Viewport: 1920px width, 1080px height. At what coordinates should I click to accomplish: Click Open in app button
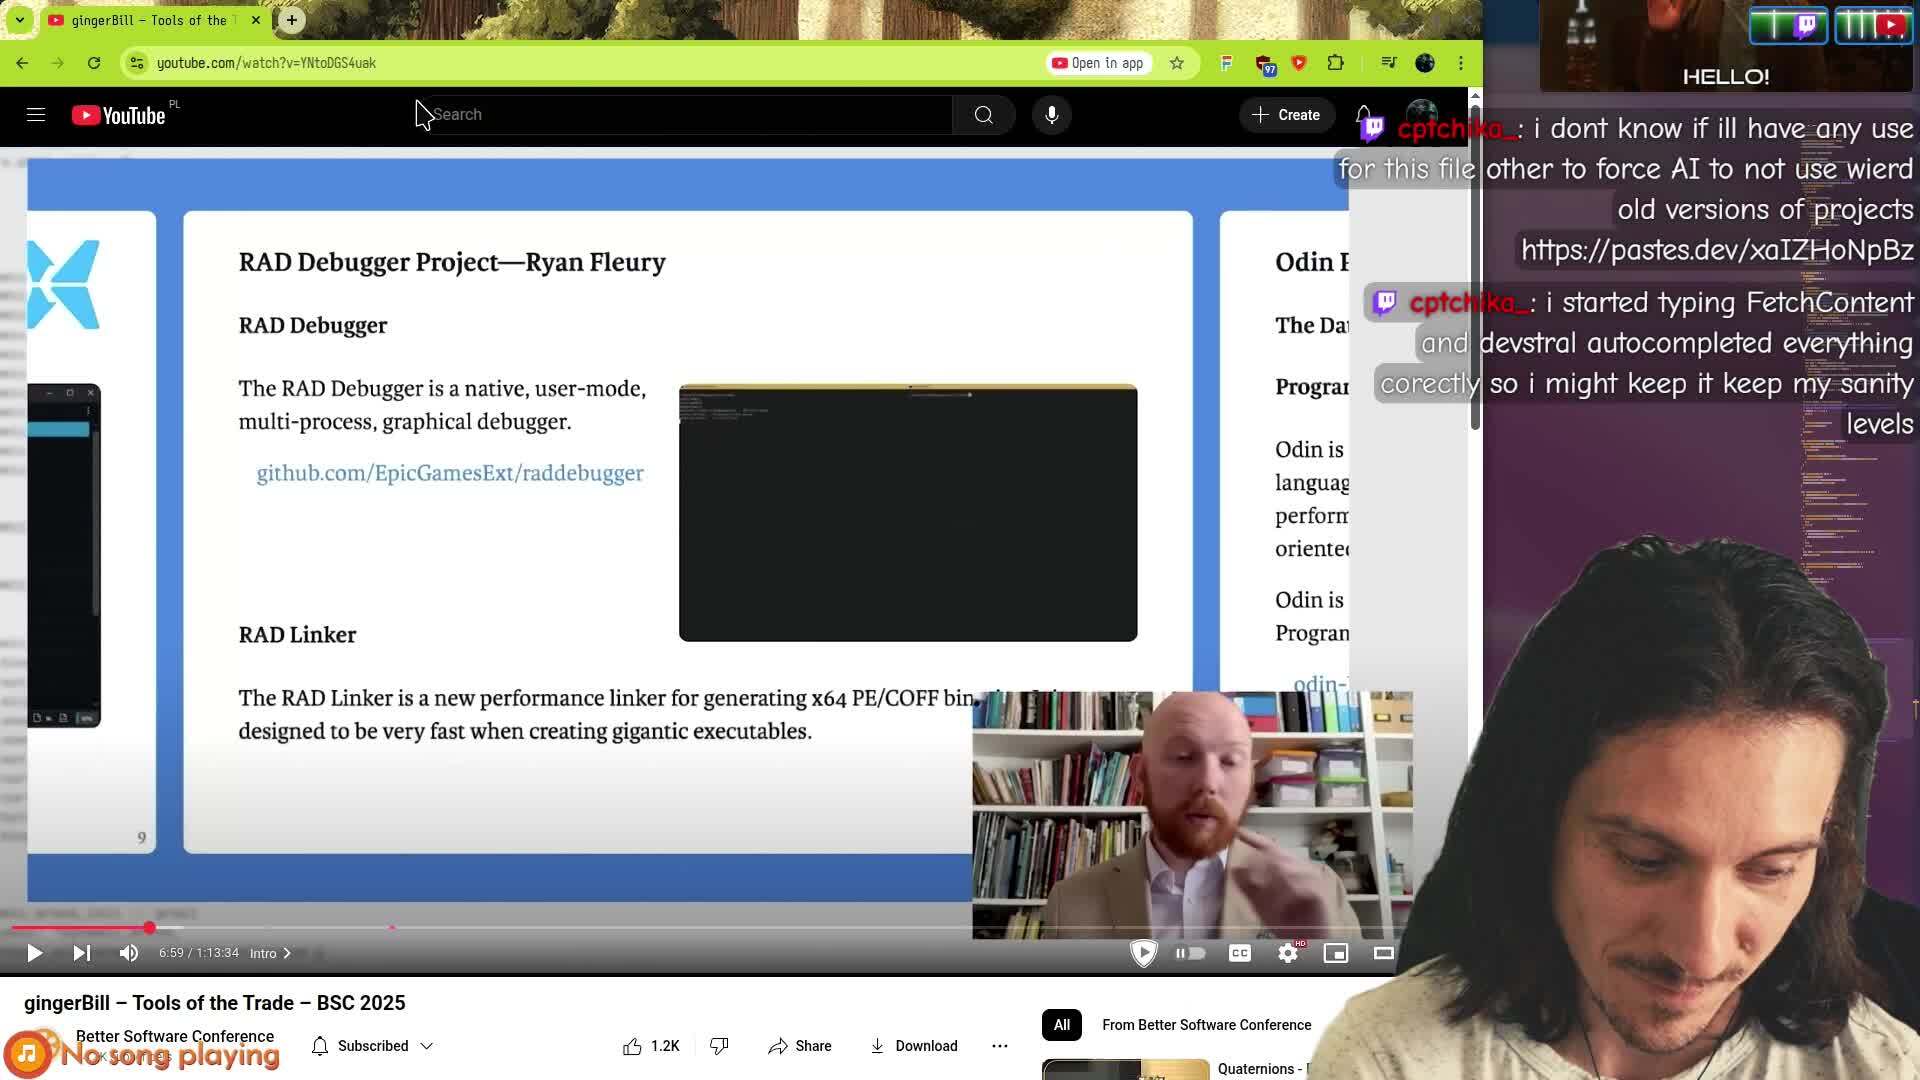point(1098,63)
